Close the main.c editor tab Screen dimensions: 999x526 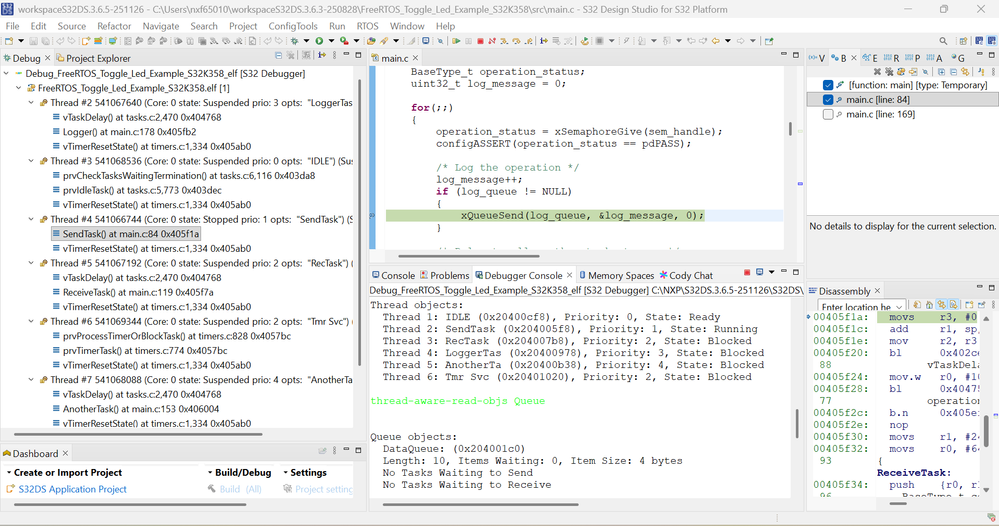(415, 58)
